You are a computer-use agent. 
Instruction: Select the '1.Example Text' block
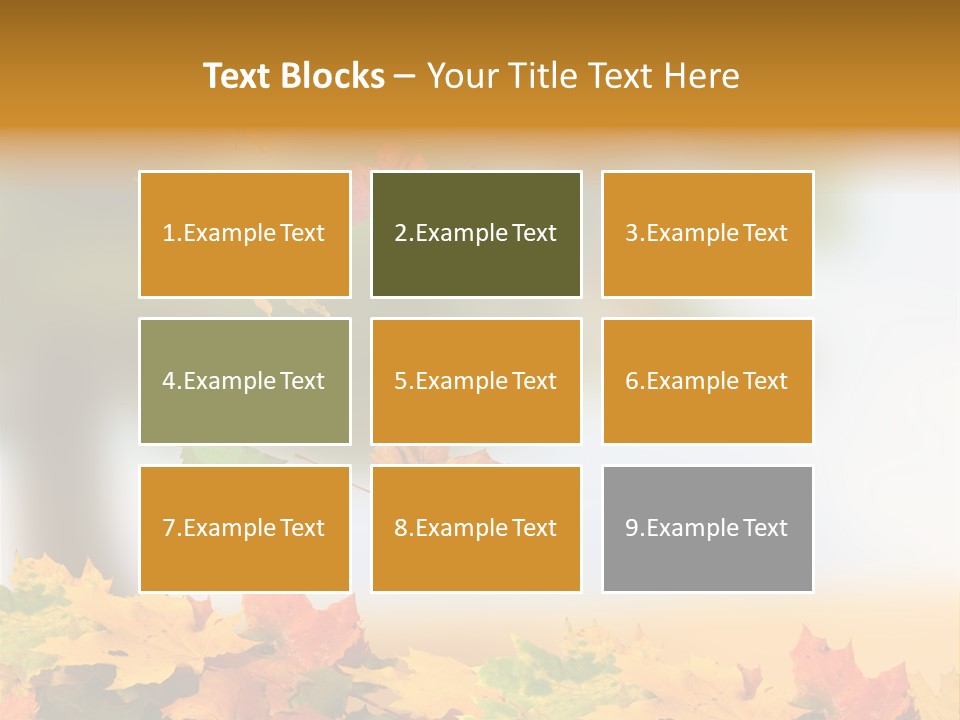point(245,234)
